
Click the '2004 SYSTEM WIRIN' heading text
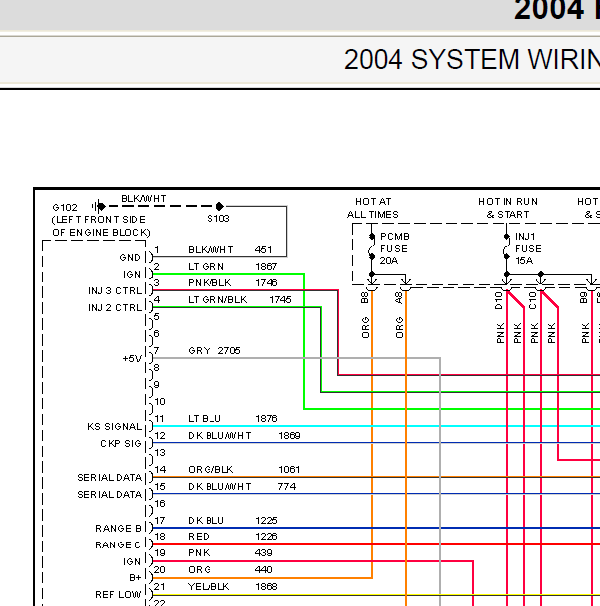point(472,60)
